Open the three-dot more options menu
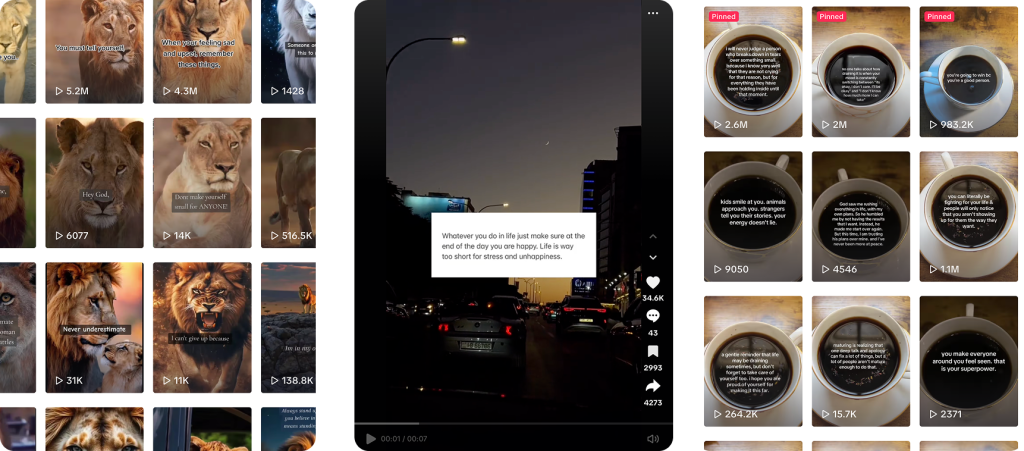The image size is (1024, 451). tap(653, 13)
